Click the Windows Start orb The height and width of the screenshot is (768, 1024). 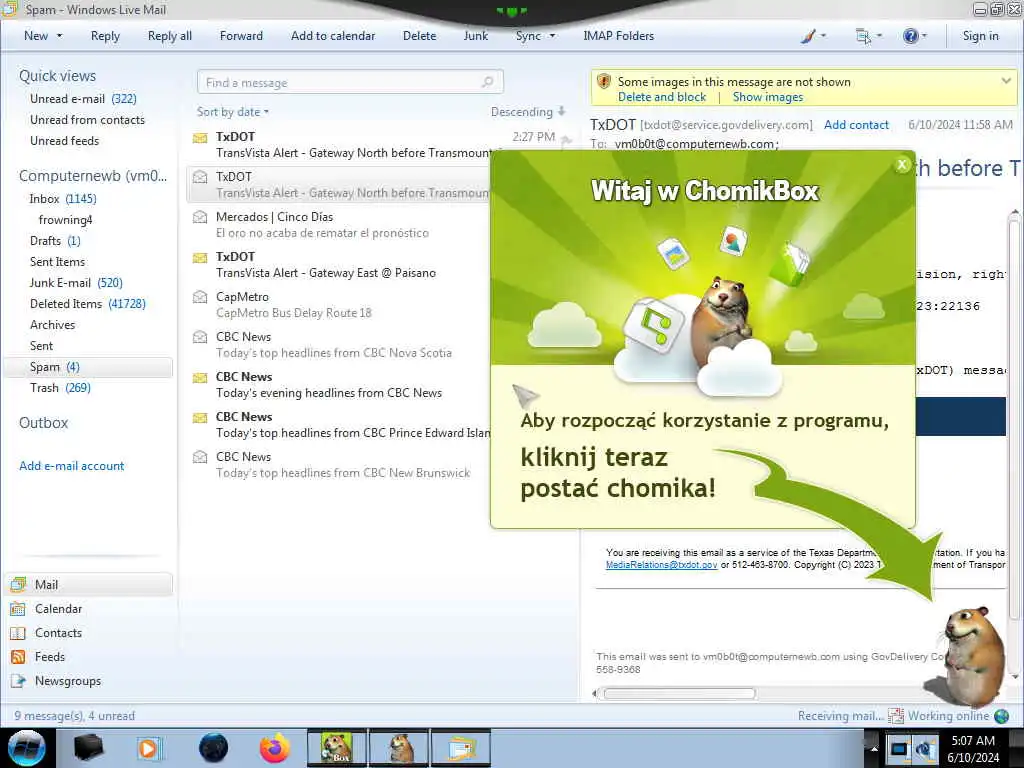27,748
